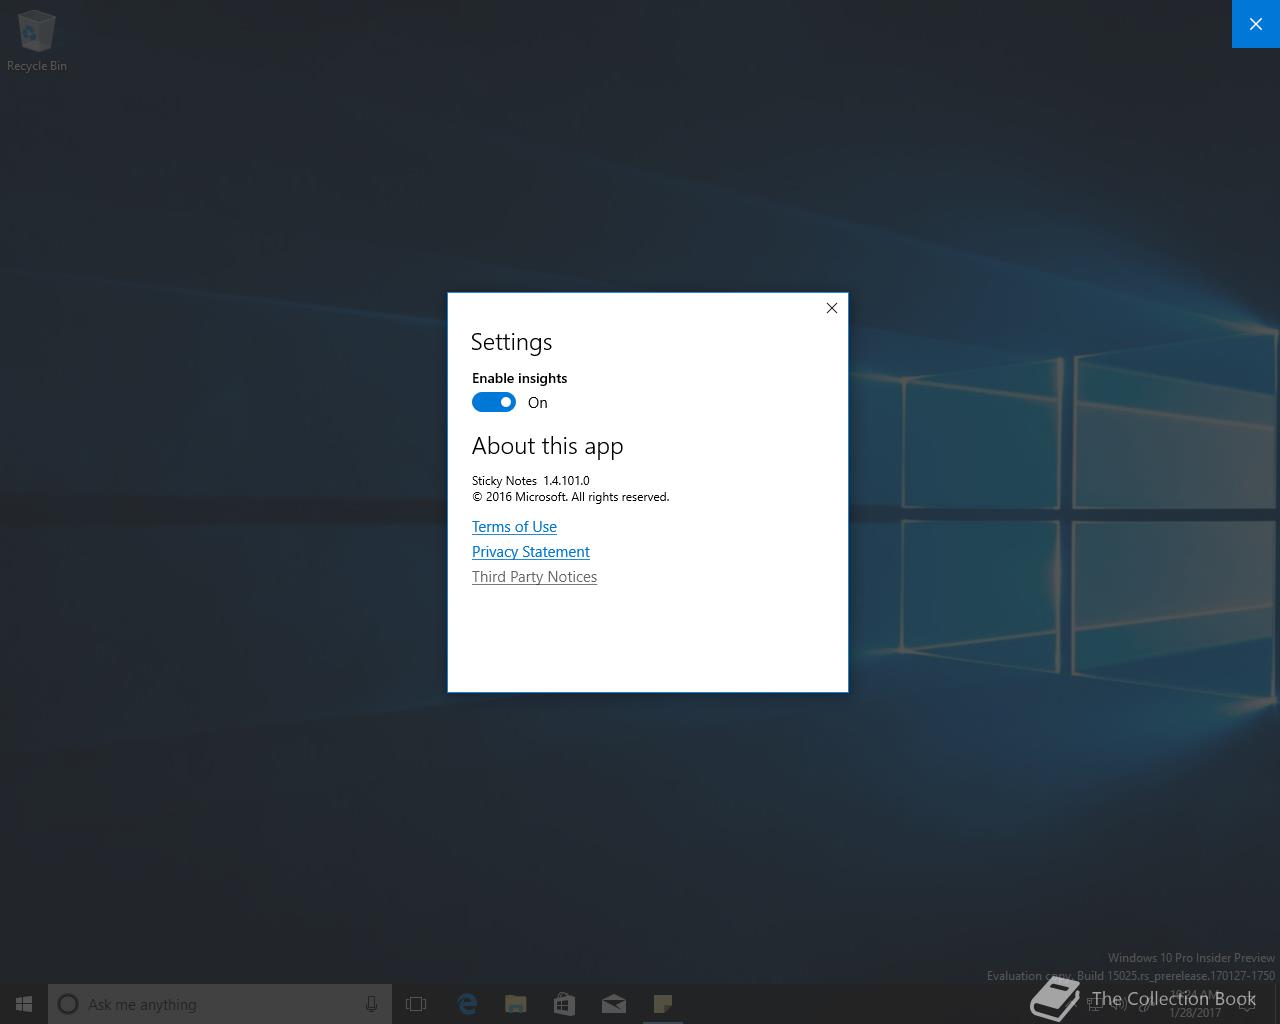Launch Microsoft Edge from taskbar
This screenshot has height=1024, width=1280.
pos(467,1004)
